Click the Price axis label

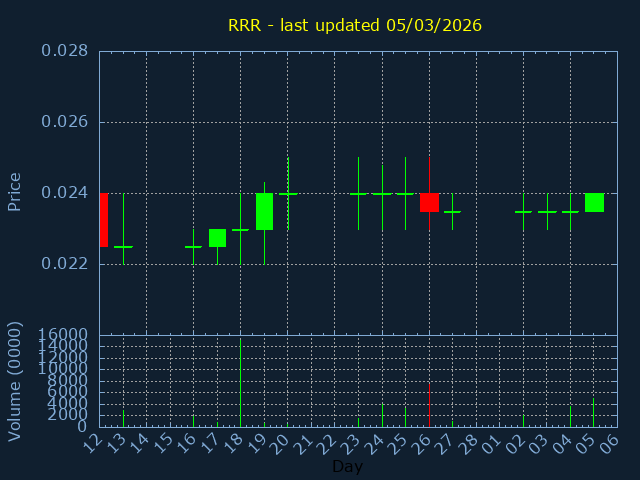(x=15, y=191)
